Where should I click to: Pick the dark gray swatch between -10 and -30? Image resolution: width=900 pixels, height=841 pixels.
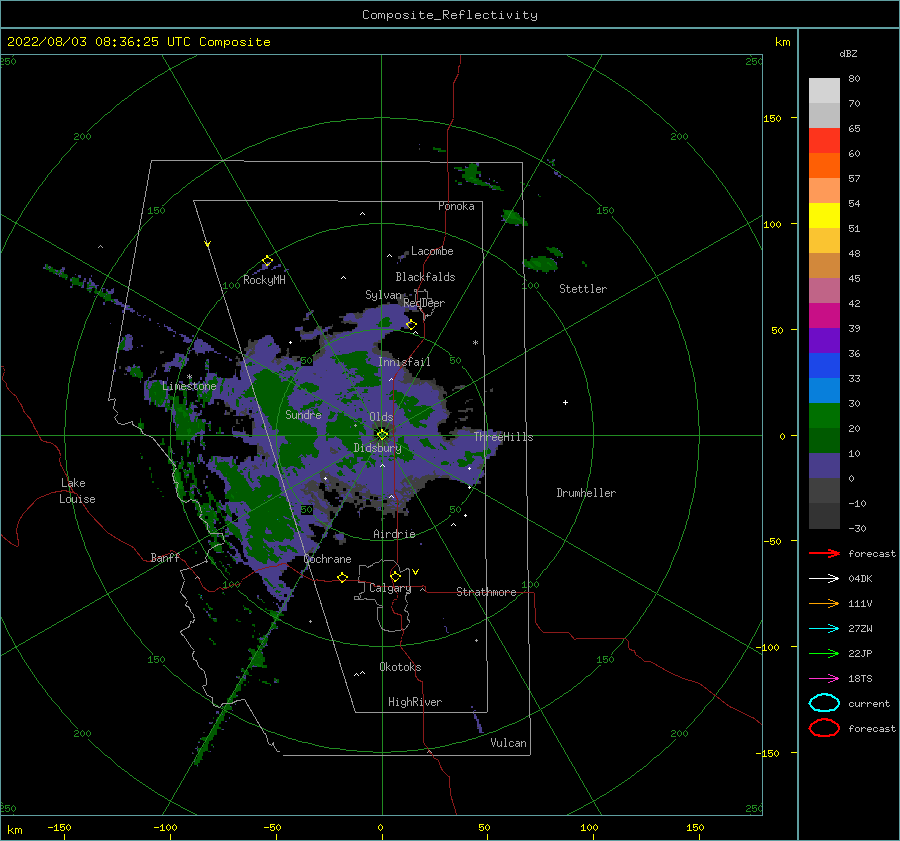click(824, 516)
